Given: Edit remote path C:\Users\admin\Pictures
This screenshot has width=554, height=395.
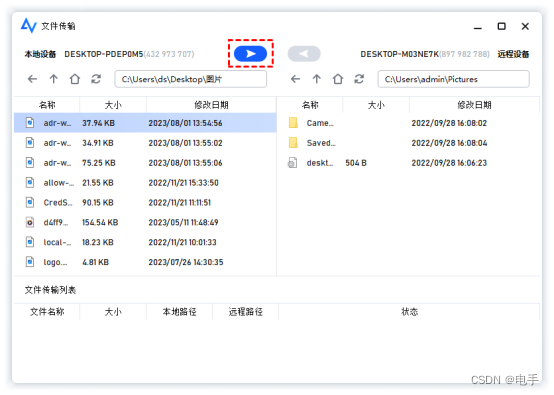Looking at the screenshot, I should (x=454, y=79).
